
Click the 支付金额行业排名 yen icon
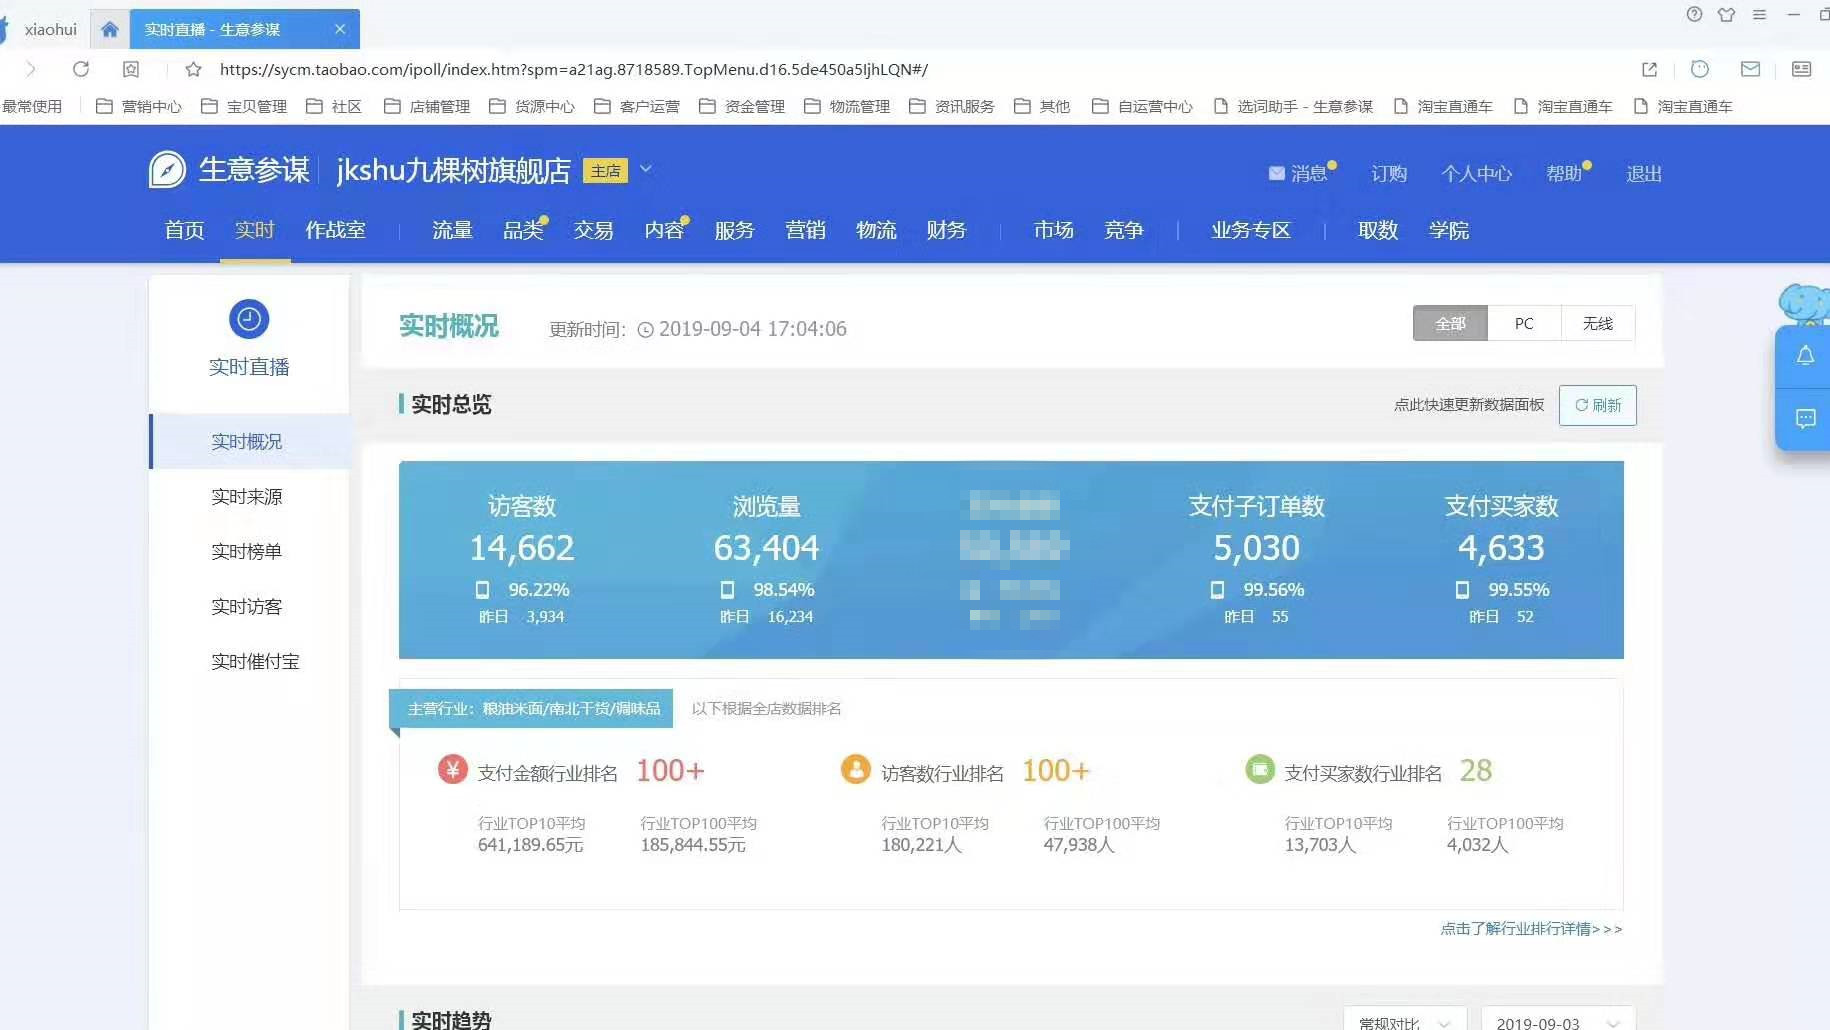coord(453,769)
